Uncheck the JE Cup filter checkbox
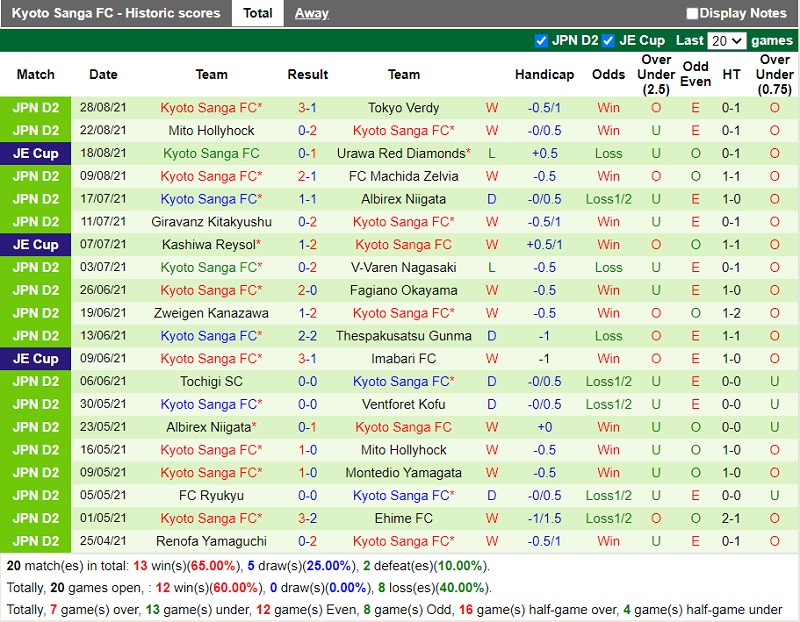The height and width of the screenshot is (622, 800). [x=608, y=41]
